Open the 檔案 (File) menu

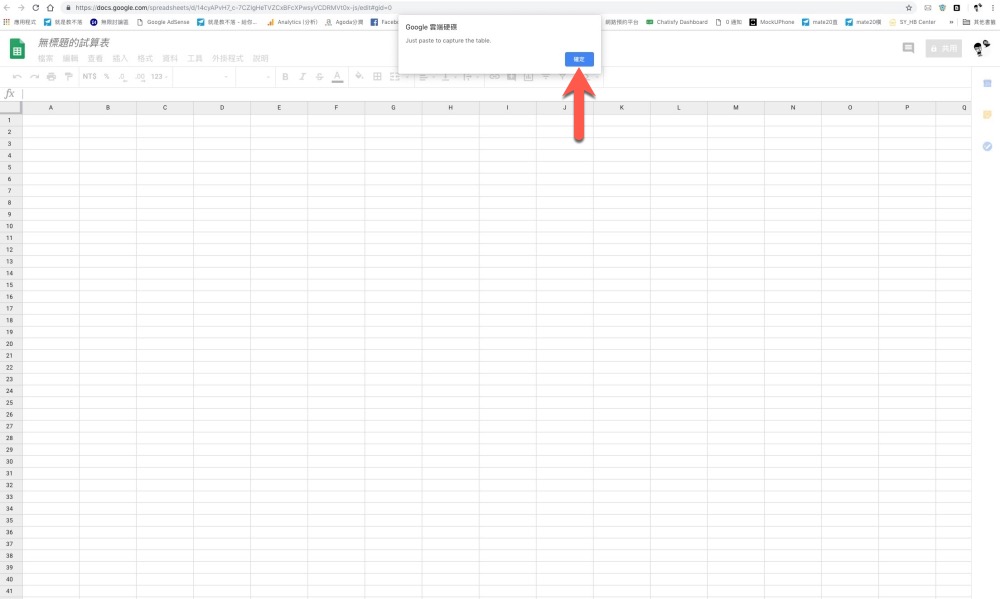point(45,59)
